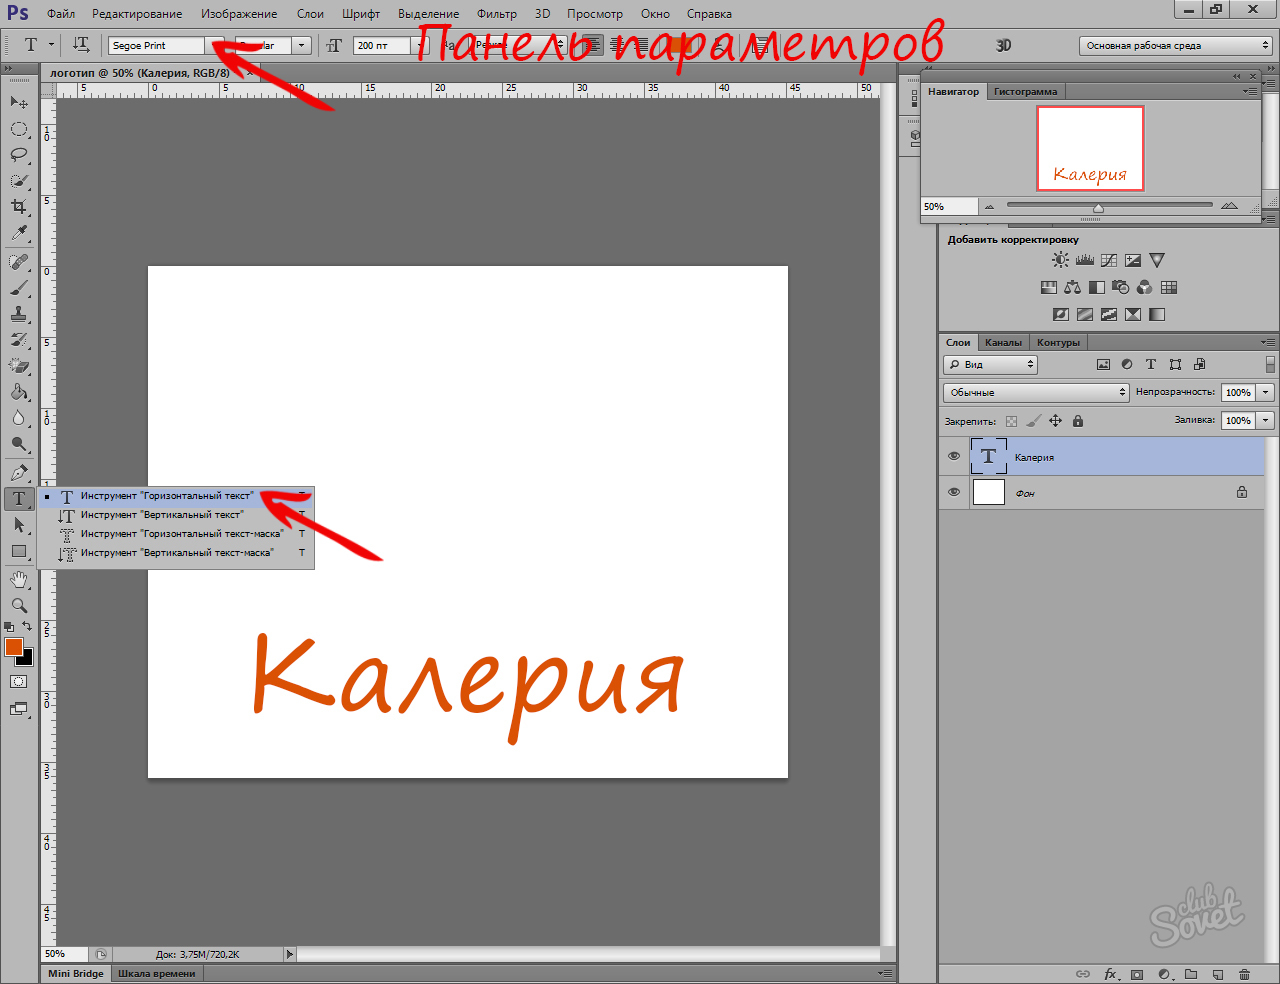Toggle visibility of the Фон layer
The image size is (1280, 984).
(x=954, y=492)
